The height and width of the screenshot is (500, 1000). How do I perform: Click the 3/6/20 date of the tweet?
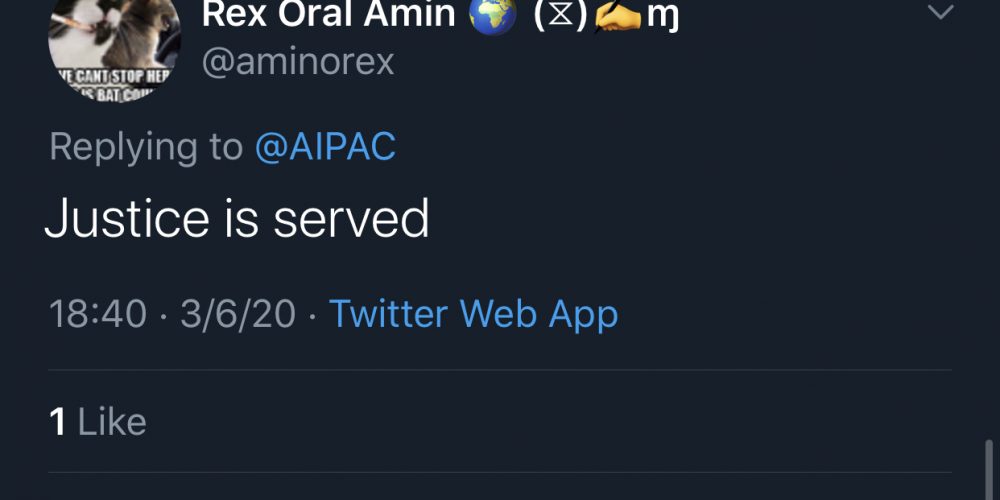tap(238, 314)
